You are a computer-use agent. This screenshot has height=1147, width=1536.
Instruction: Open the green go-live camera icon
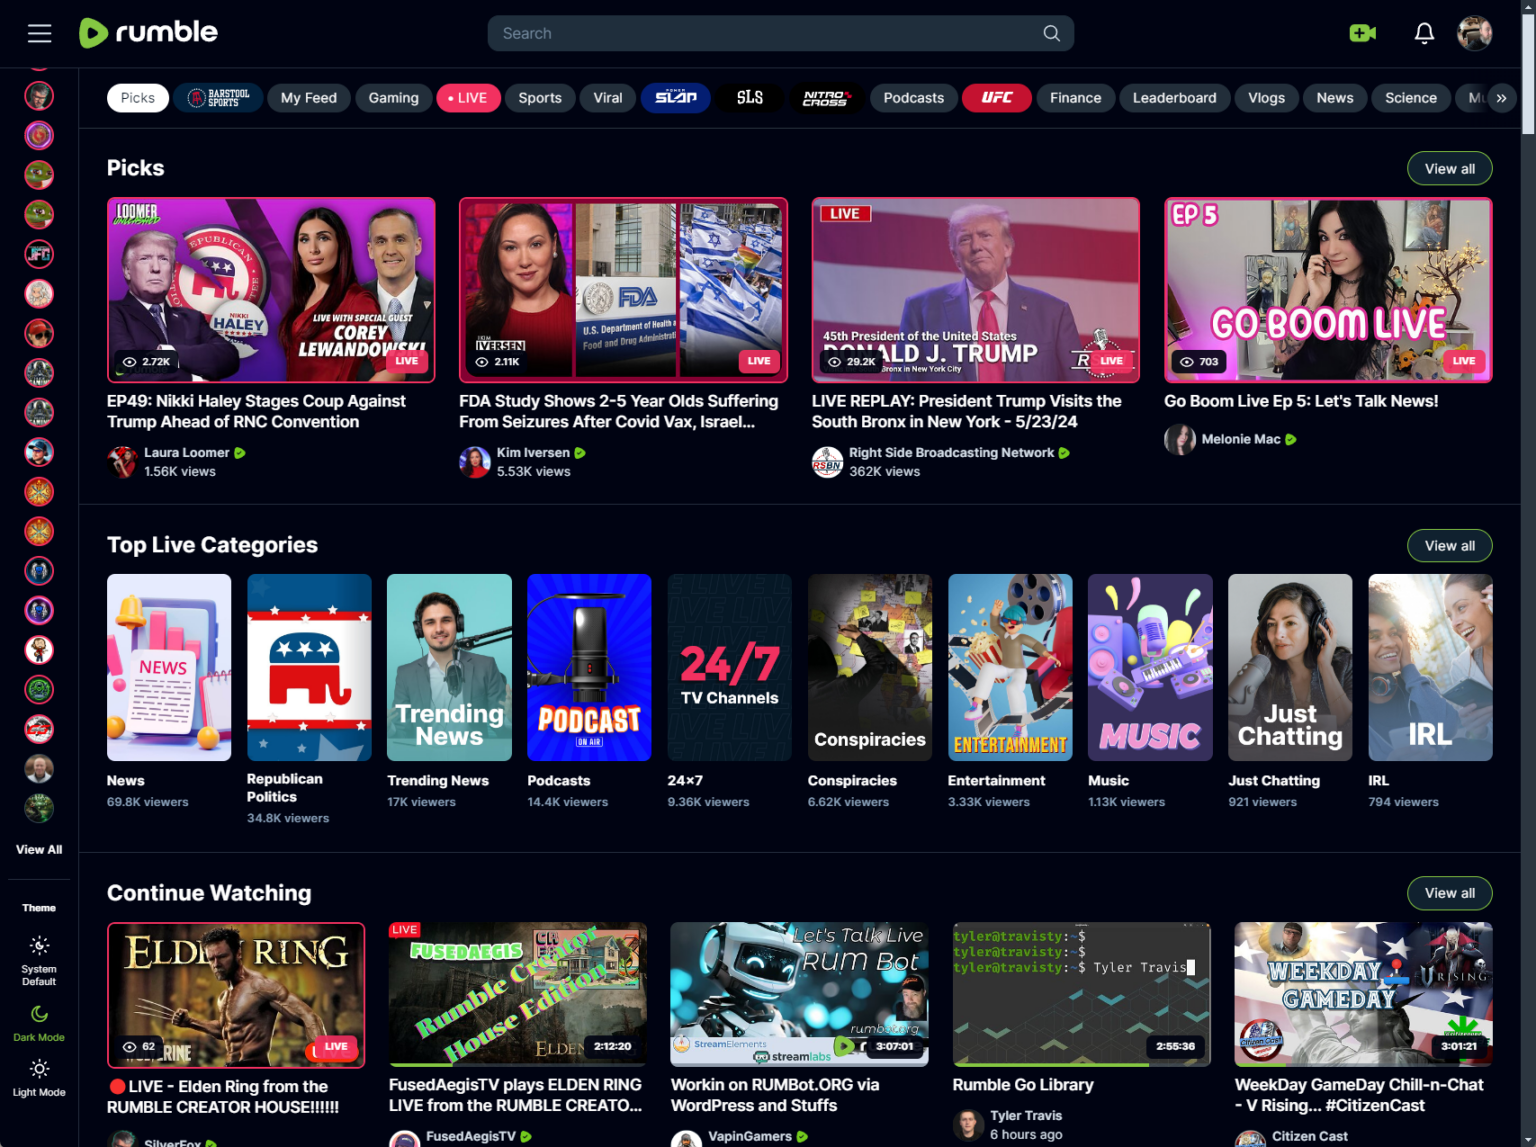(x=1362, y=32)
